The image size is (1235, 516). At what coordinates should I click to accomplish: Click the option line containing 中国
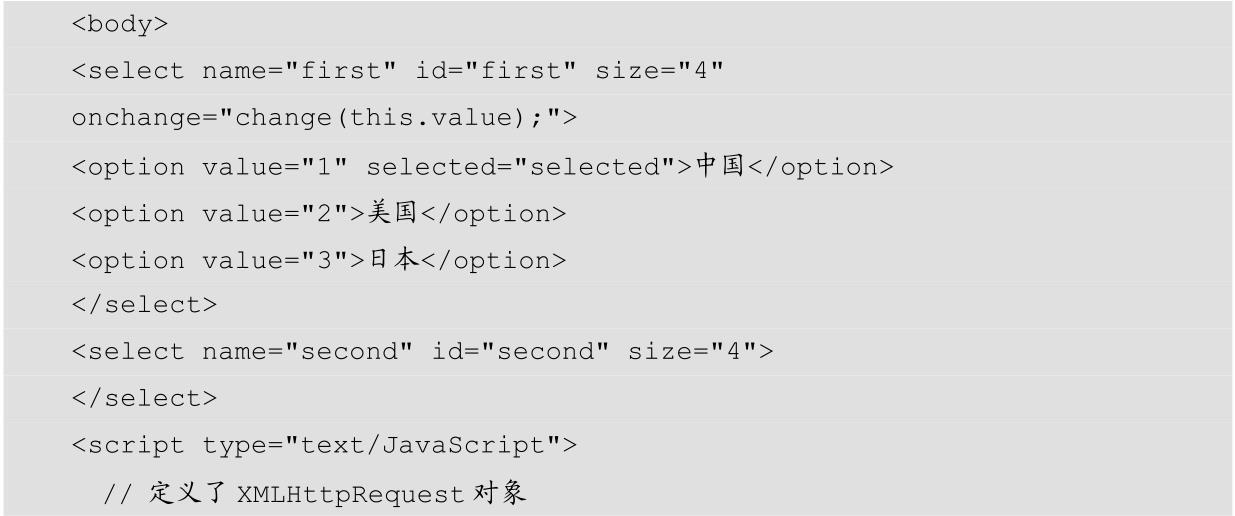click(481, 166)
